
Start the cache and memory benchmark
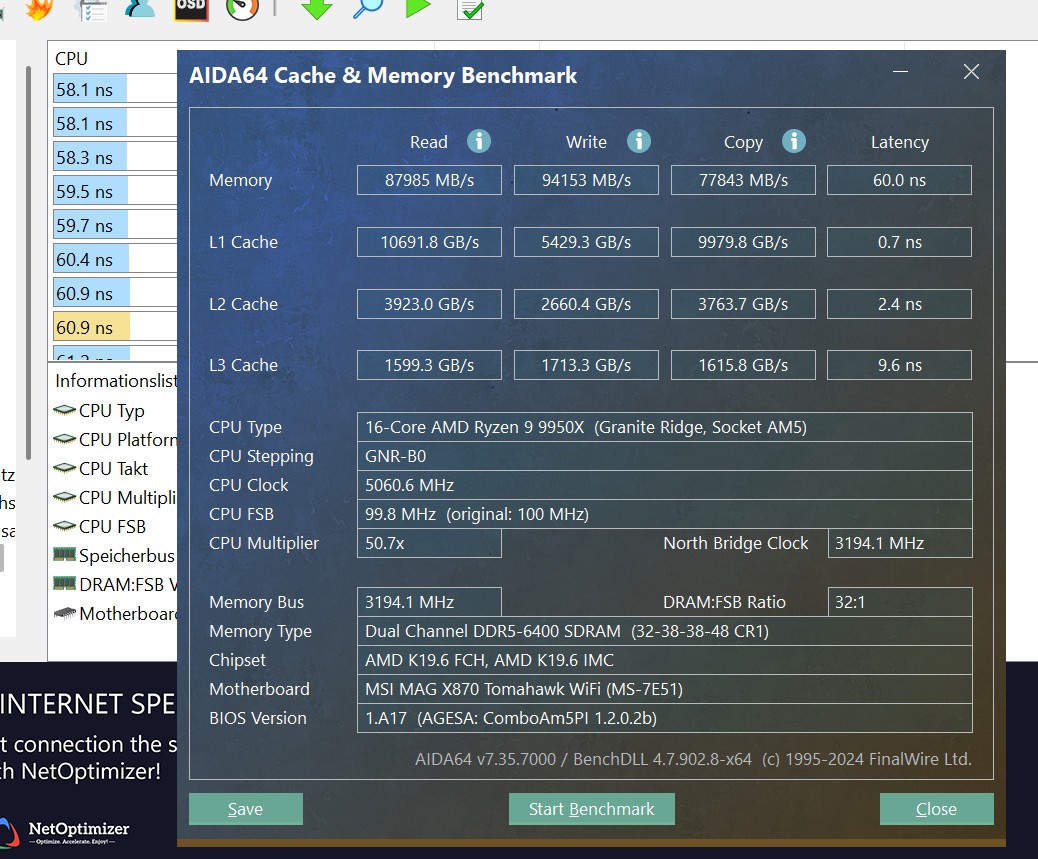[x=592, y=809]
